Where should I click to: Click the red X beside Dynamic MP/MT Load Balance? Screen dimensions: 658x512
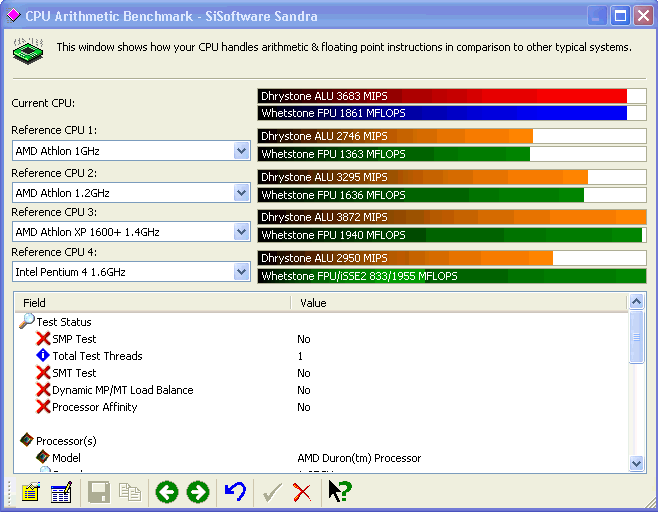point(43,389)
